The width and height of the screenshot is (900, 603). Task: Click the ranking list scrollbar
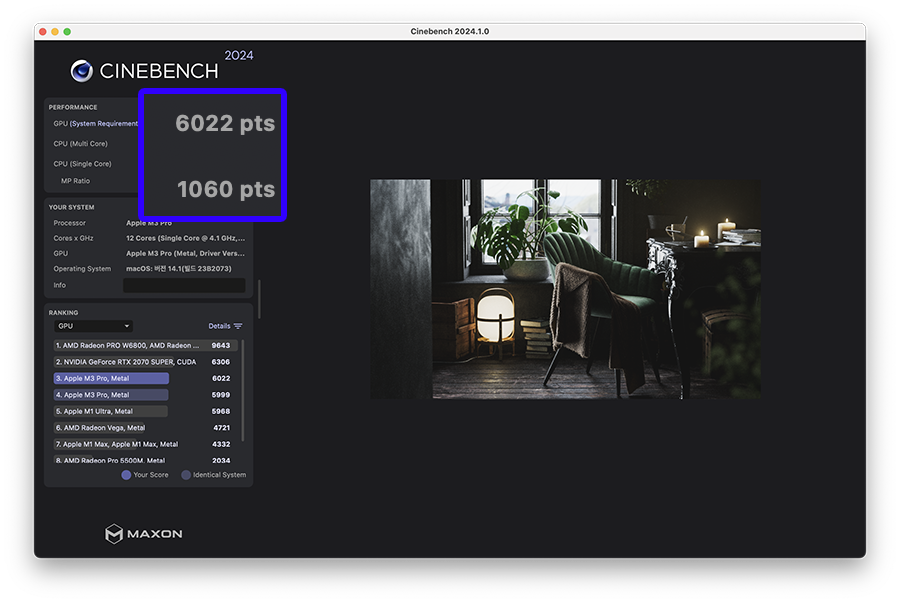(x=243, y=390)
